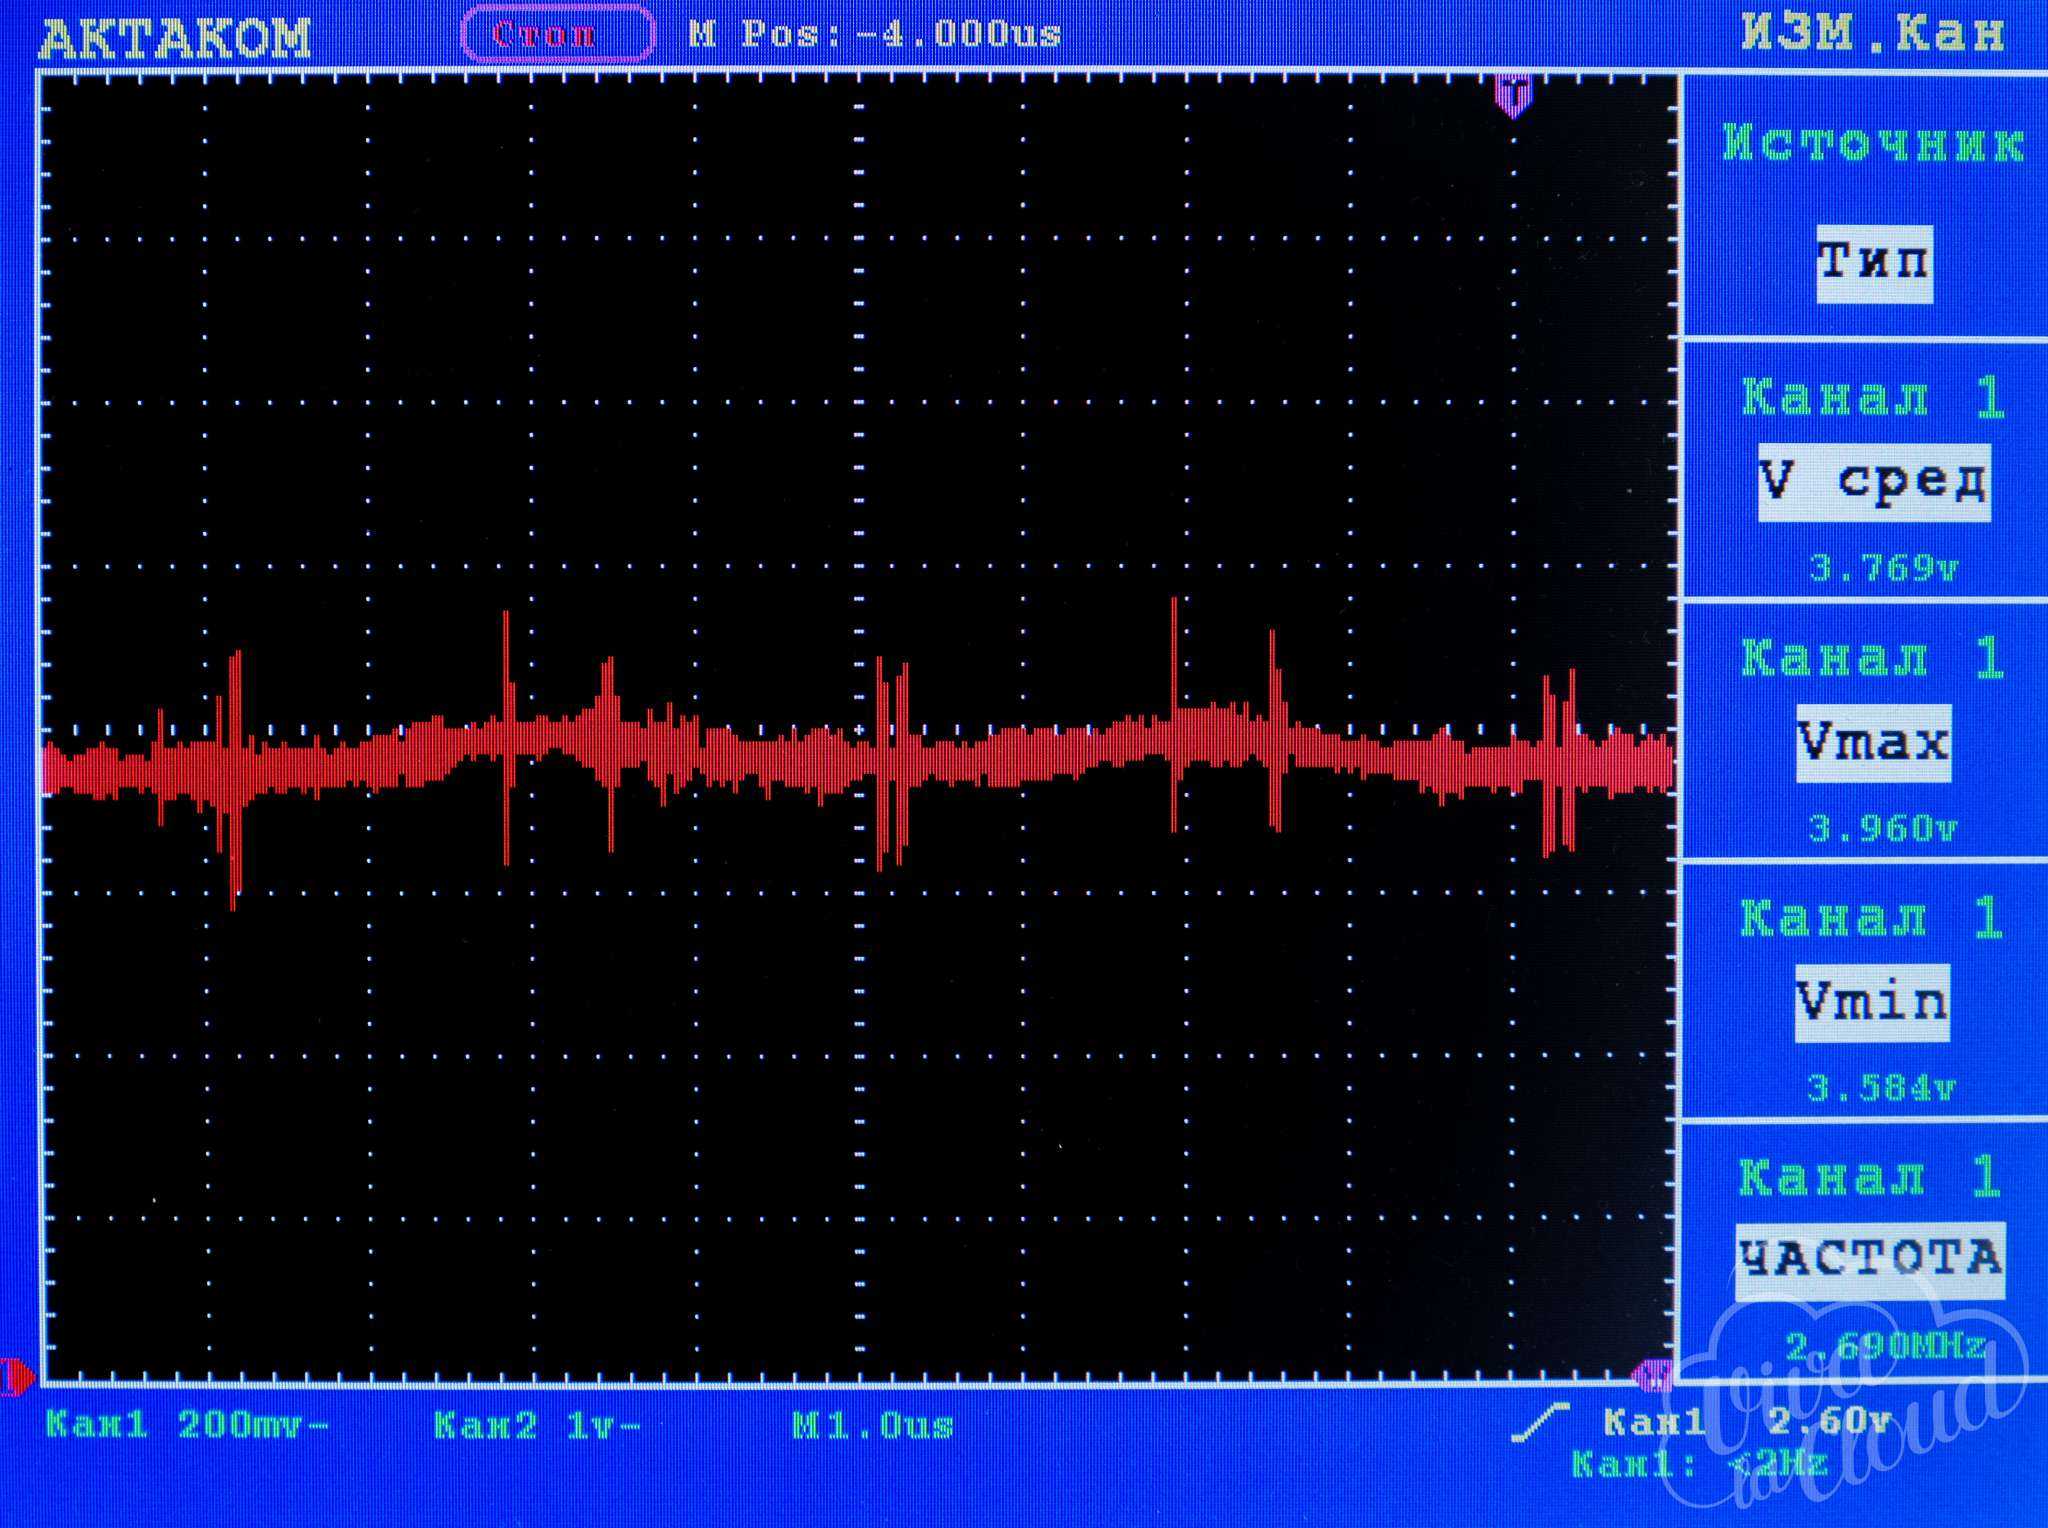Click the rising edge trigger slope icon
Screen dimensions: 2048x1528
click(x=1539, y=1422)
